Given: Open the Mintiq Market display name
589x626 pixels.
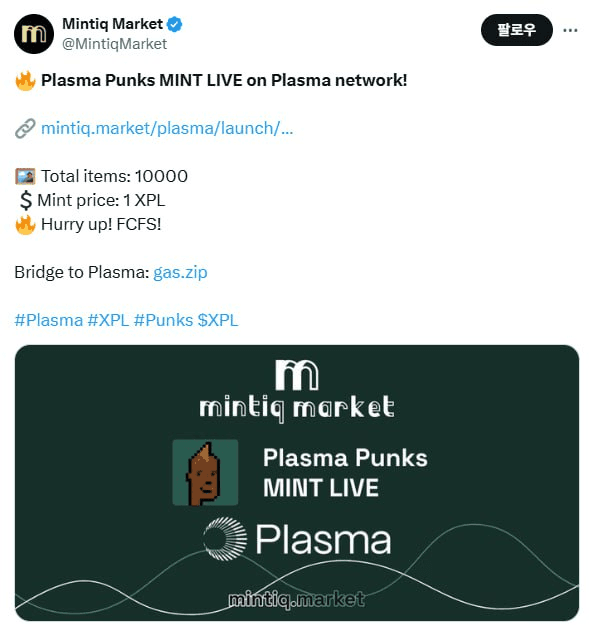Looking at the screenshot, I should 112,24.
